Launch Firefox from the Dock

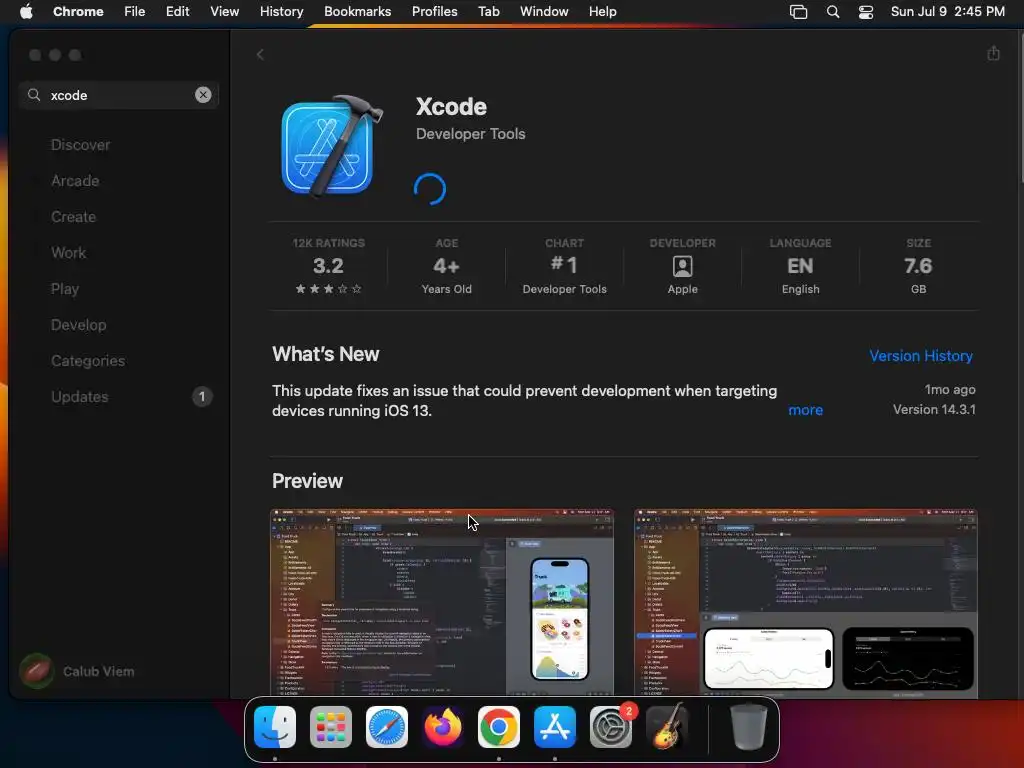click(x=443, y=727)
